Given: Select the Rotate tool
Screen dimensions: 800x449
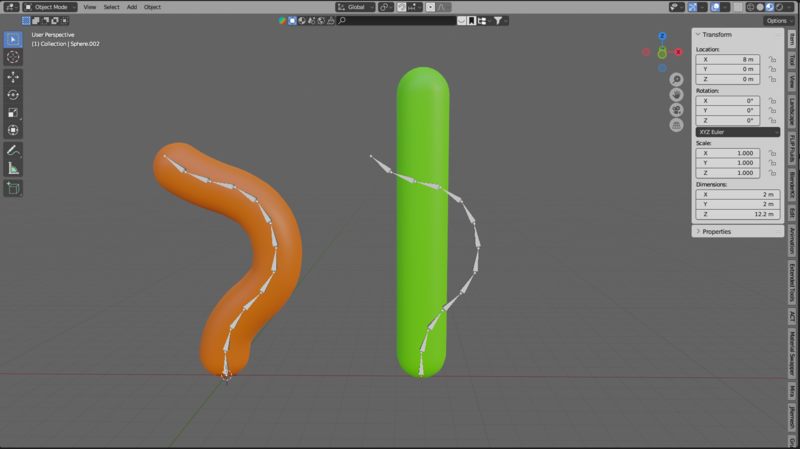Looking at the screenshot, I should pyautogui.click(x=13, y=94).
